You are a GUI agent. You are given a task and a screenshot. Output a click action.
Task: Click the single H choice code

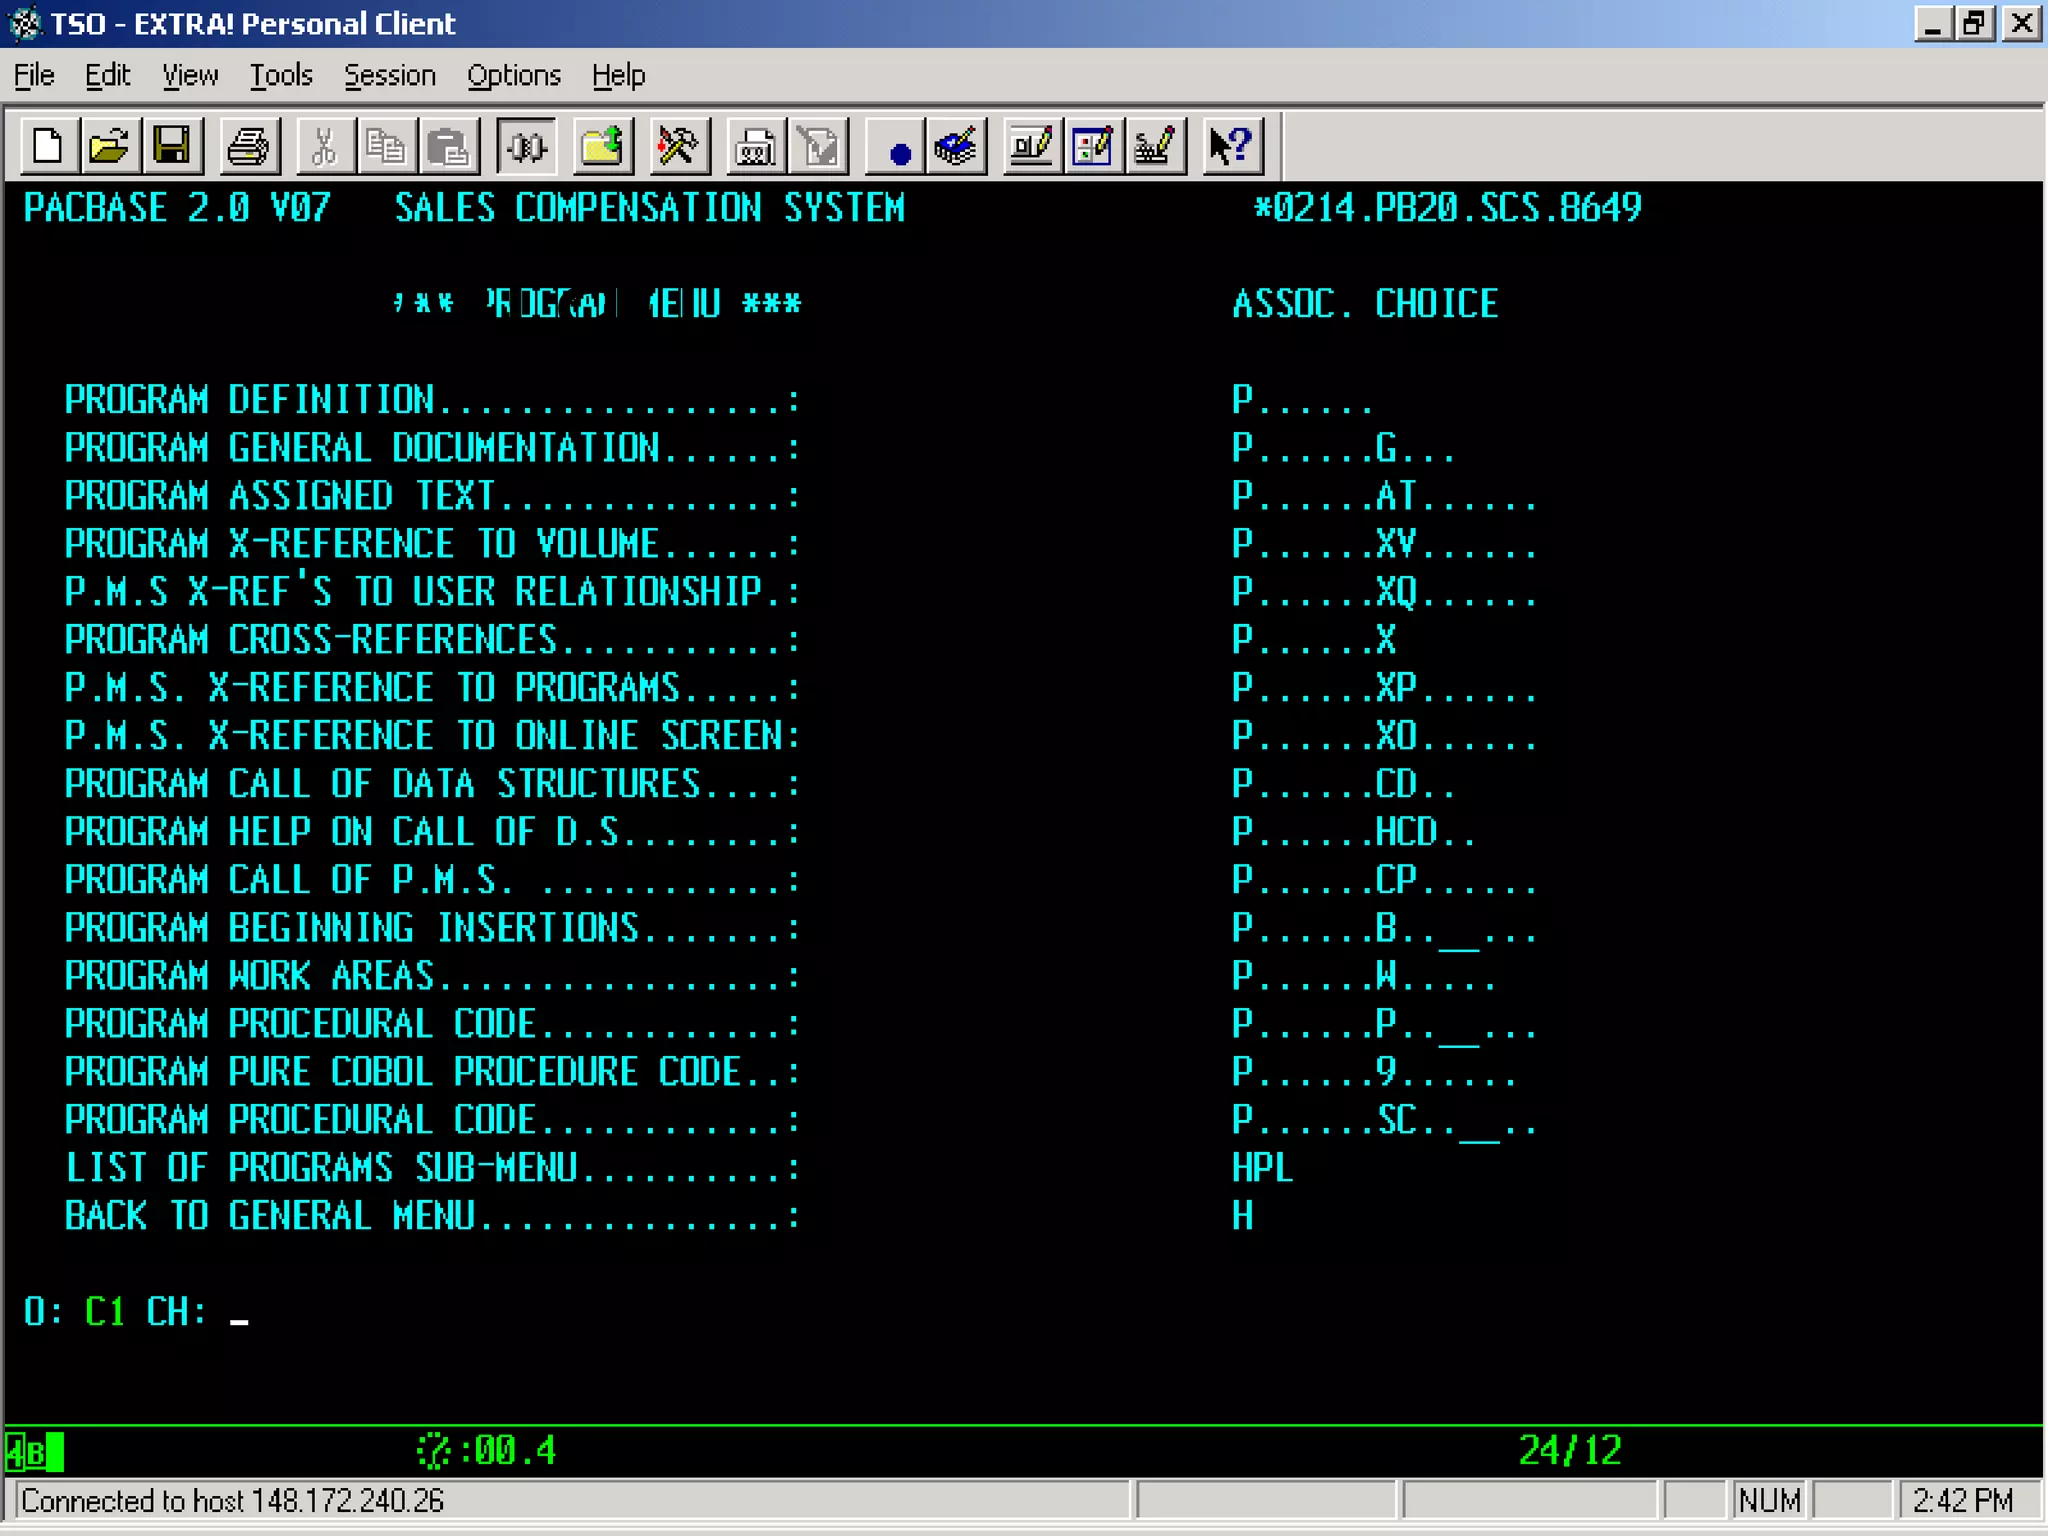1242,1217
